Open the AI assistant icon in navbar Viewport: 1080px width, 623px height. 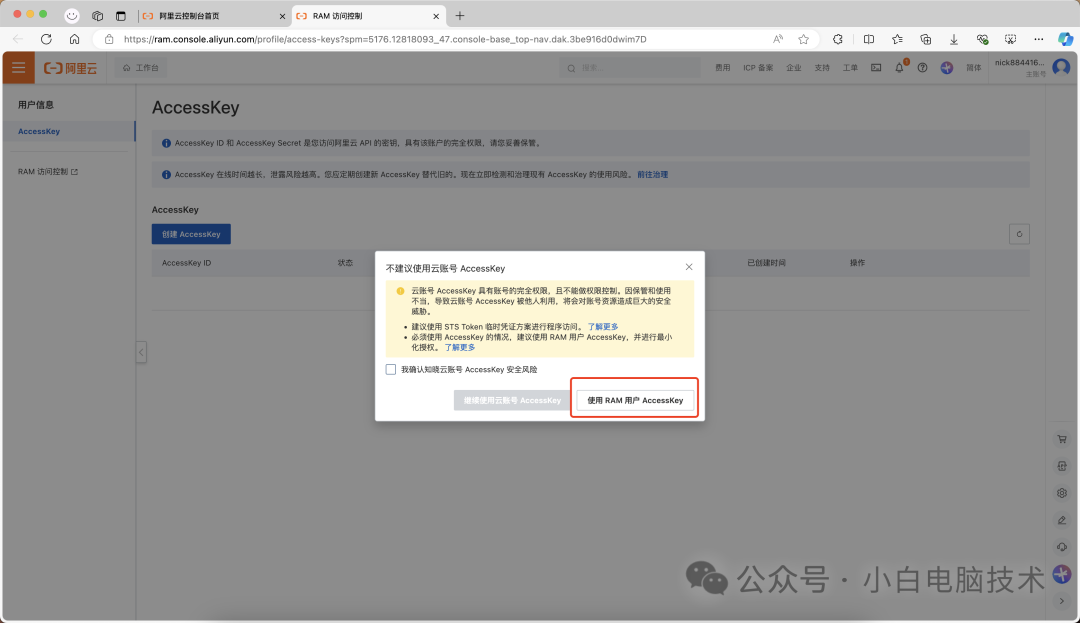(946, 67)
